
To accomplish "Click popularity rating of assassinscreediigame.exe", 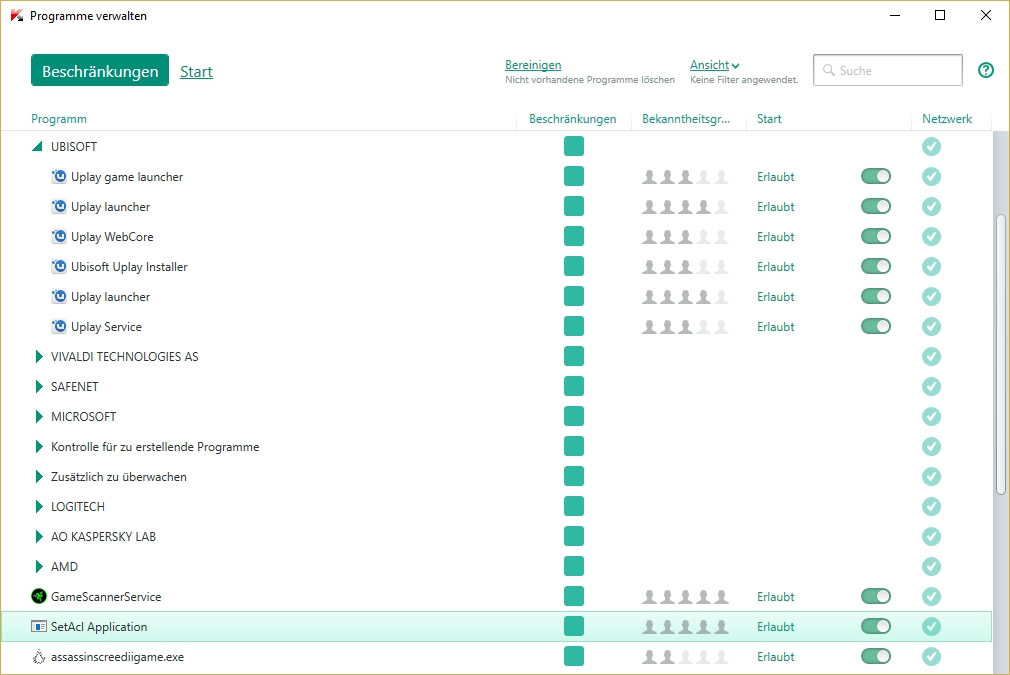I will (x=685, y=656).
